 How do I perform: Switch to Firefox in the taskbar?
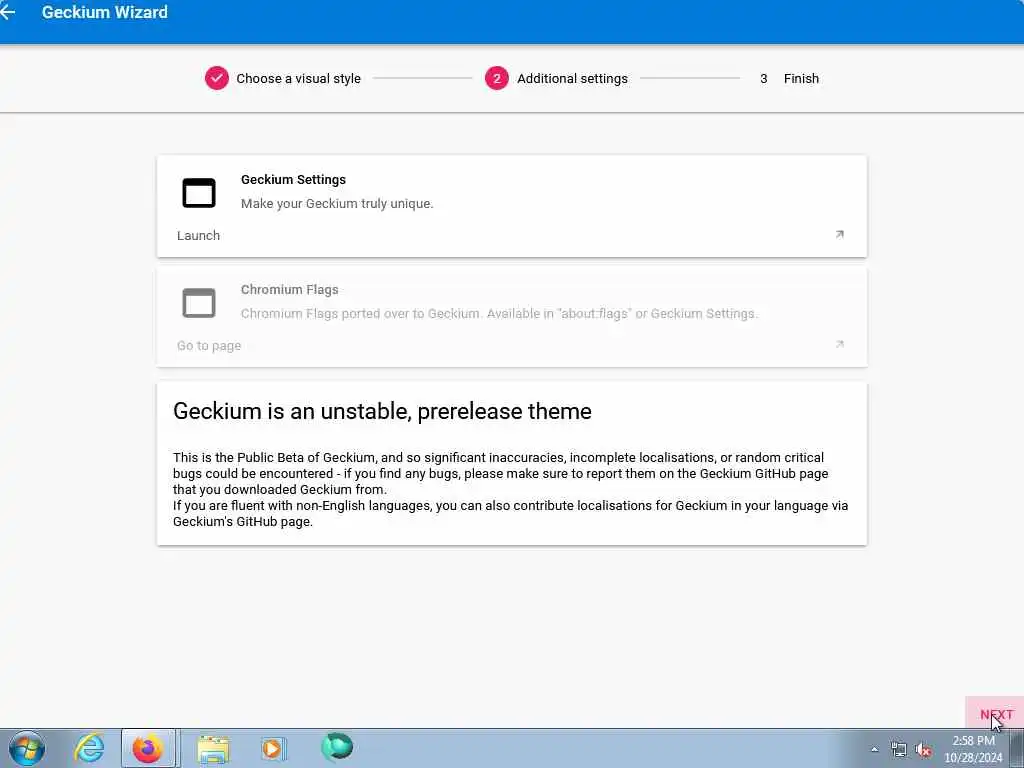coord(148,748)
